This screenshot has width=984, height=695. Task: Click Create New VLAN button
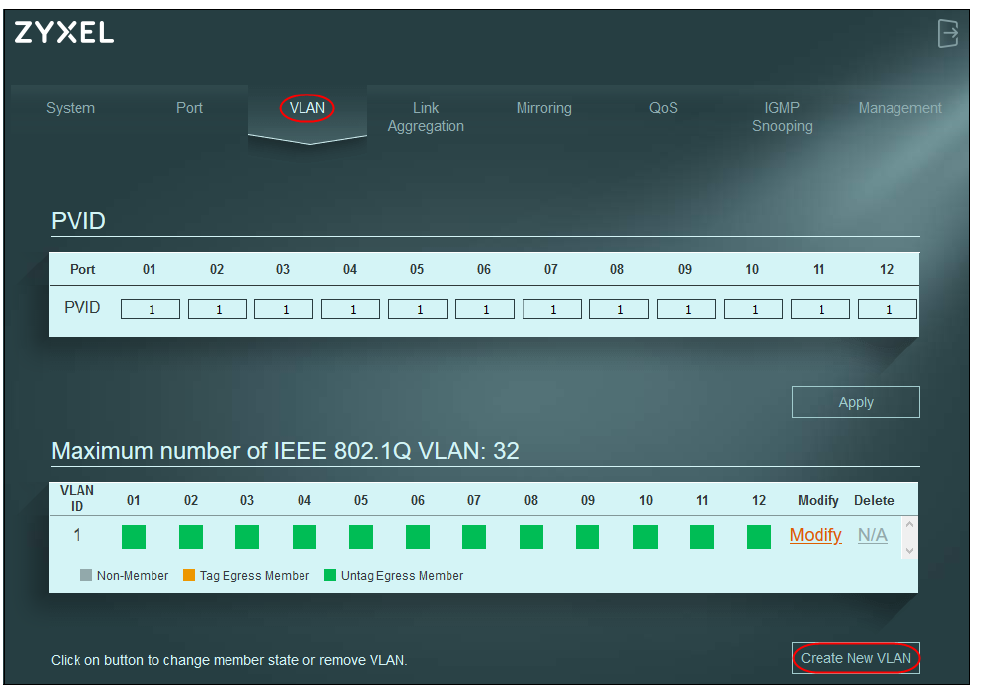[x=856, y=658]
